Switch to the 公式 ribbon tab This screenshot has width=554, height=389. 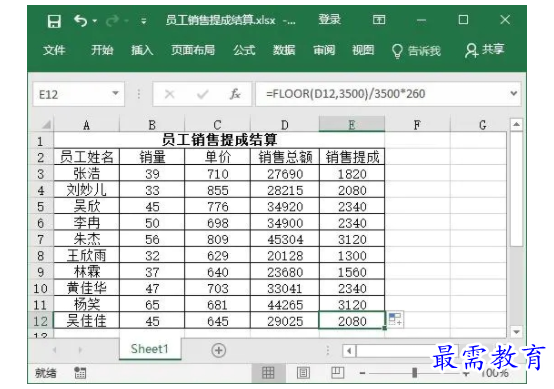tap(244, 50)
